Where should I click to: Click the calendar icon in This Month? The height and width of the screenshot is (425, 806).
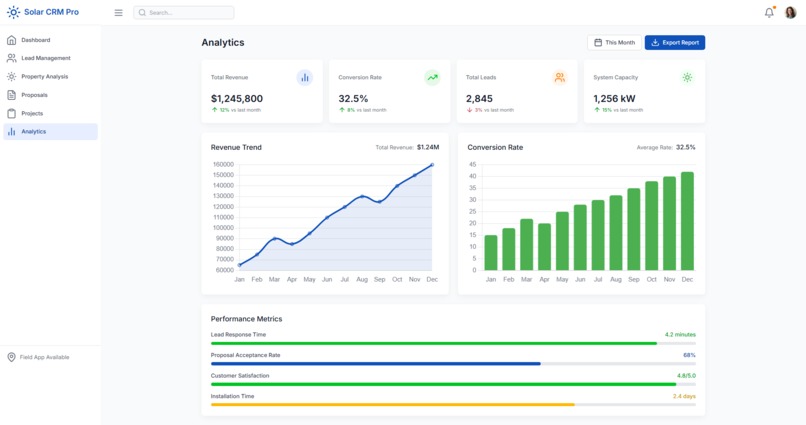598,43
